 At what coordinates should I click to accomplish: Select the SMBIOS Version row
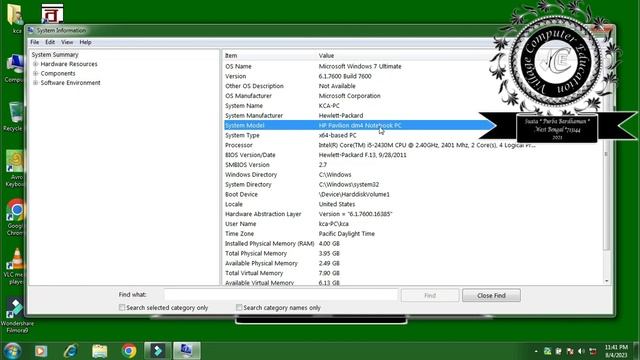point(413,165)
